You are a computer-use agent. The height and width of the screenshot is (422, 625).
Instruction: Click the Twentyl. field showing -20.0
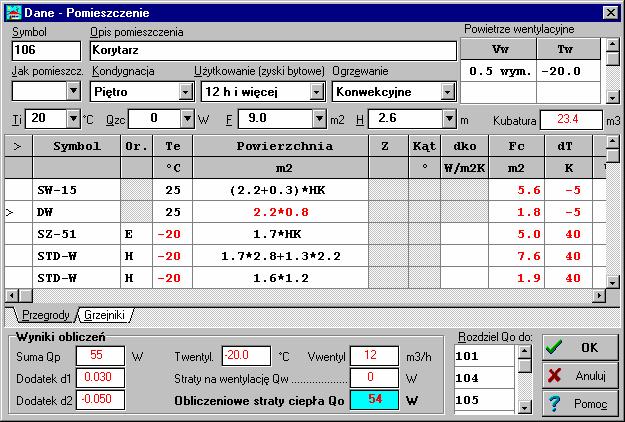click(x=246, y=355)
